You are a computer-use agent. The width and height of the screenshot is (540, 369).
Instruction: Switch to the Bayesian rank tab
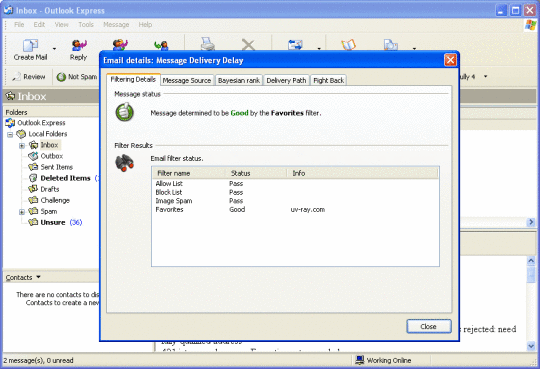(239, 80)
